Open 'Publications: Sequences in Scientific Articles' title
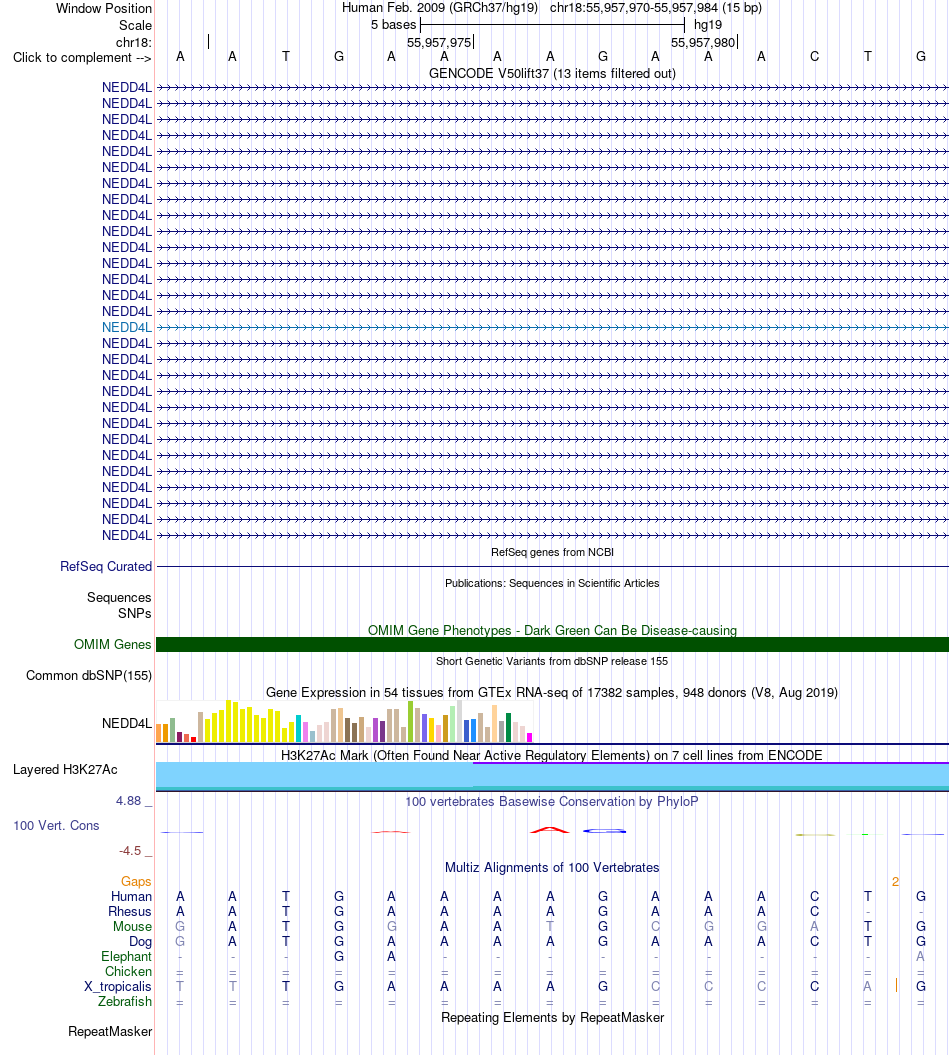 coord(552,583)
